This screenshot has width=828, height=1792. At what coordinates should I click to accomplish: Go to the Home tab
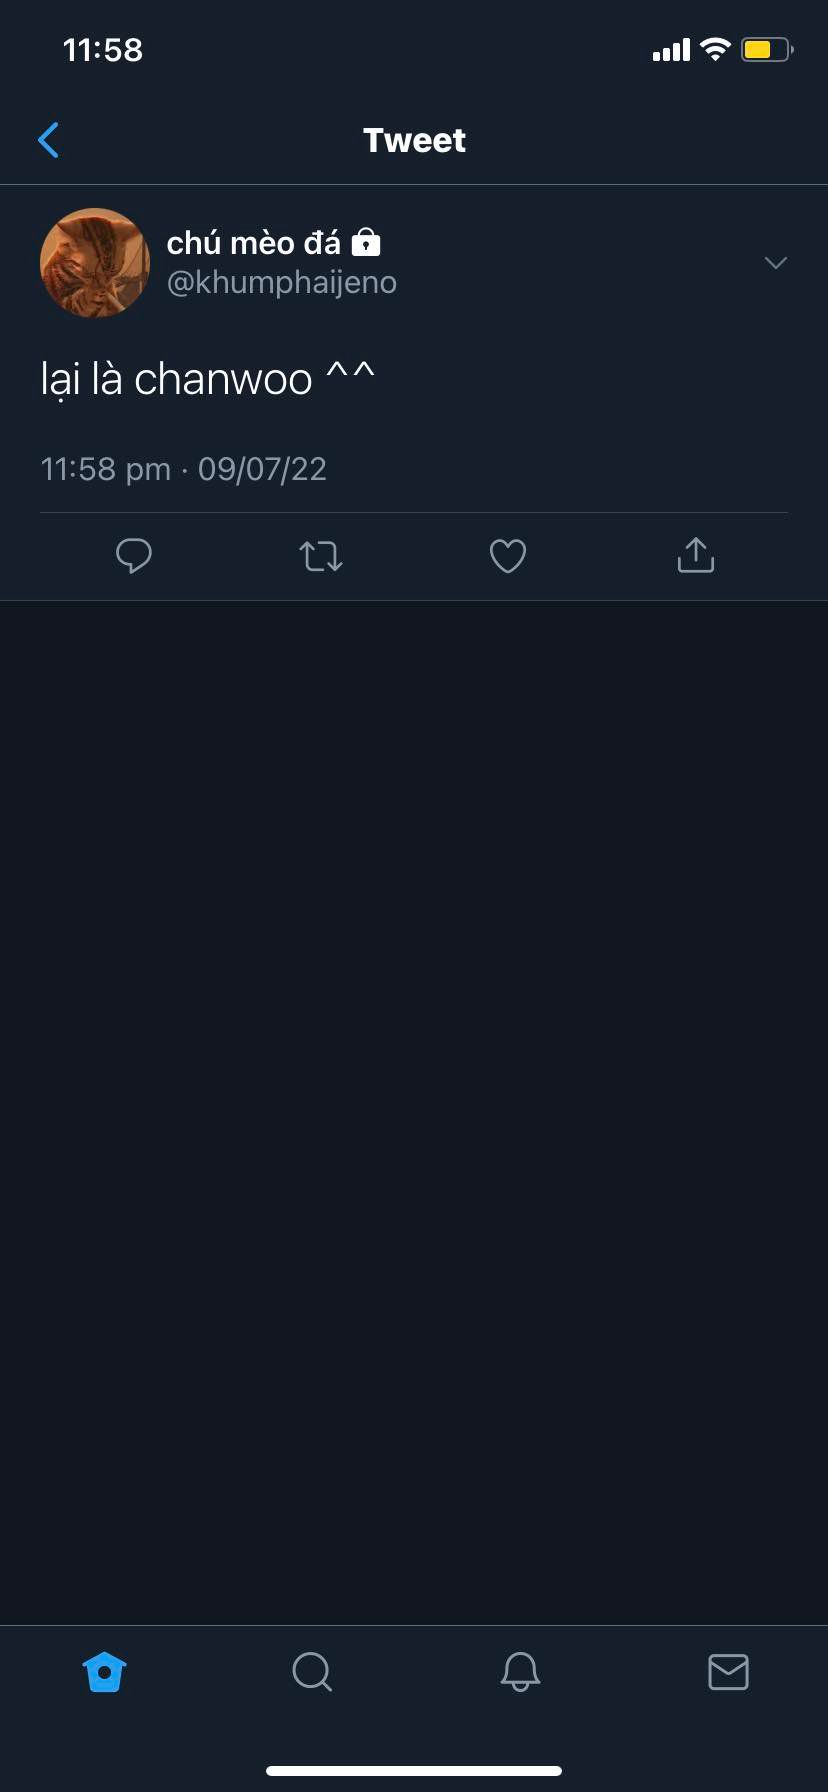[x=104, y=1671]
